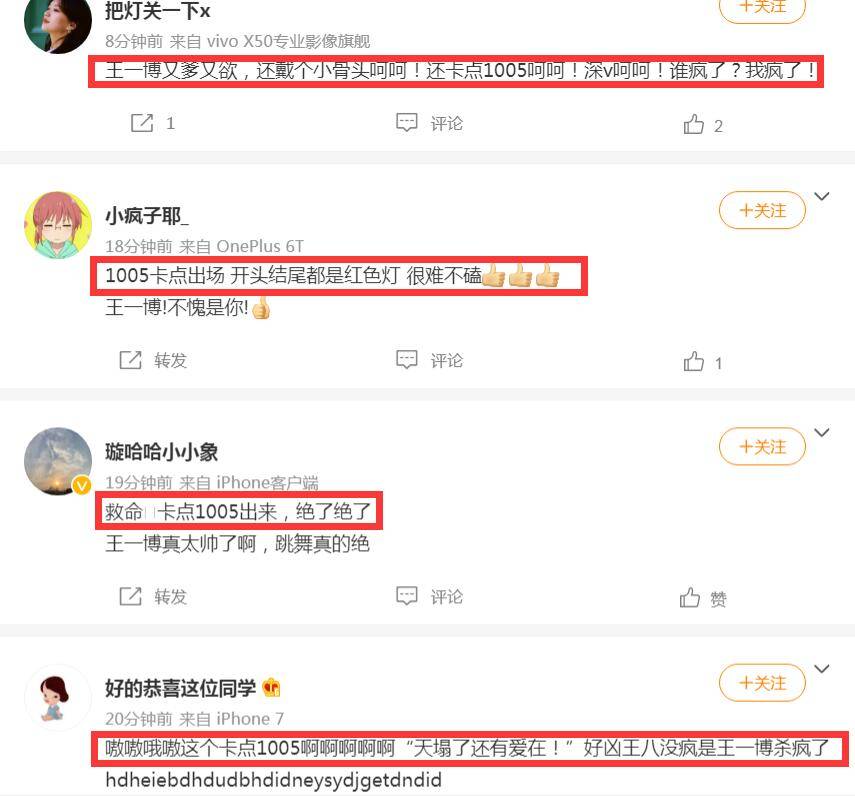This screenshot has height=796, width=855.
Task: Expand options chevron for 小疯子耶_ post
Action: [822, 196]
